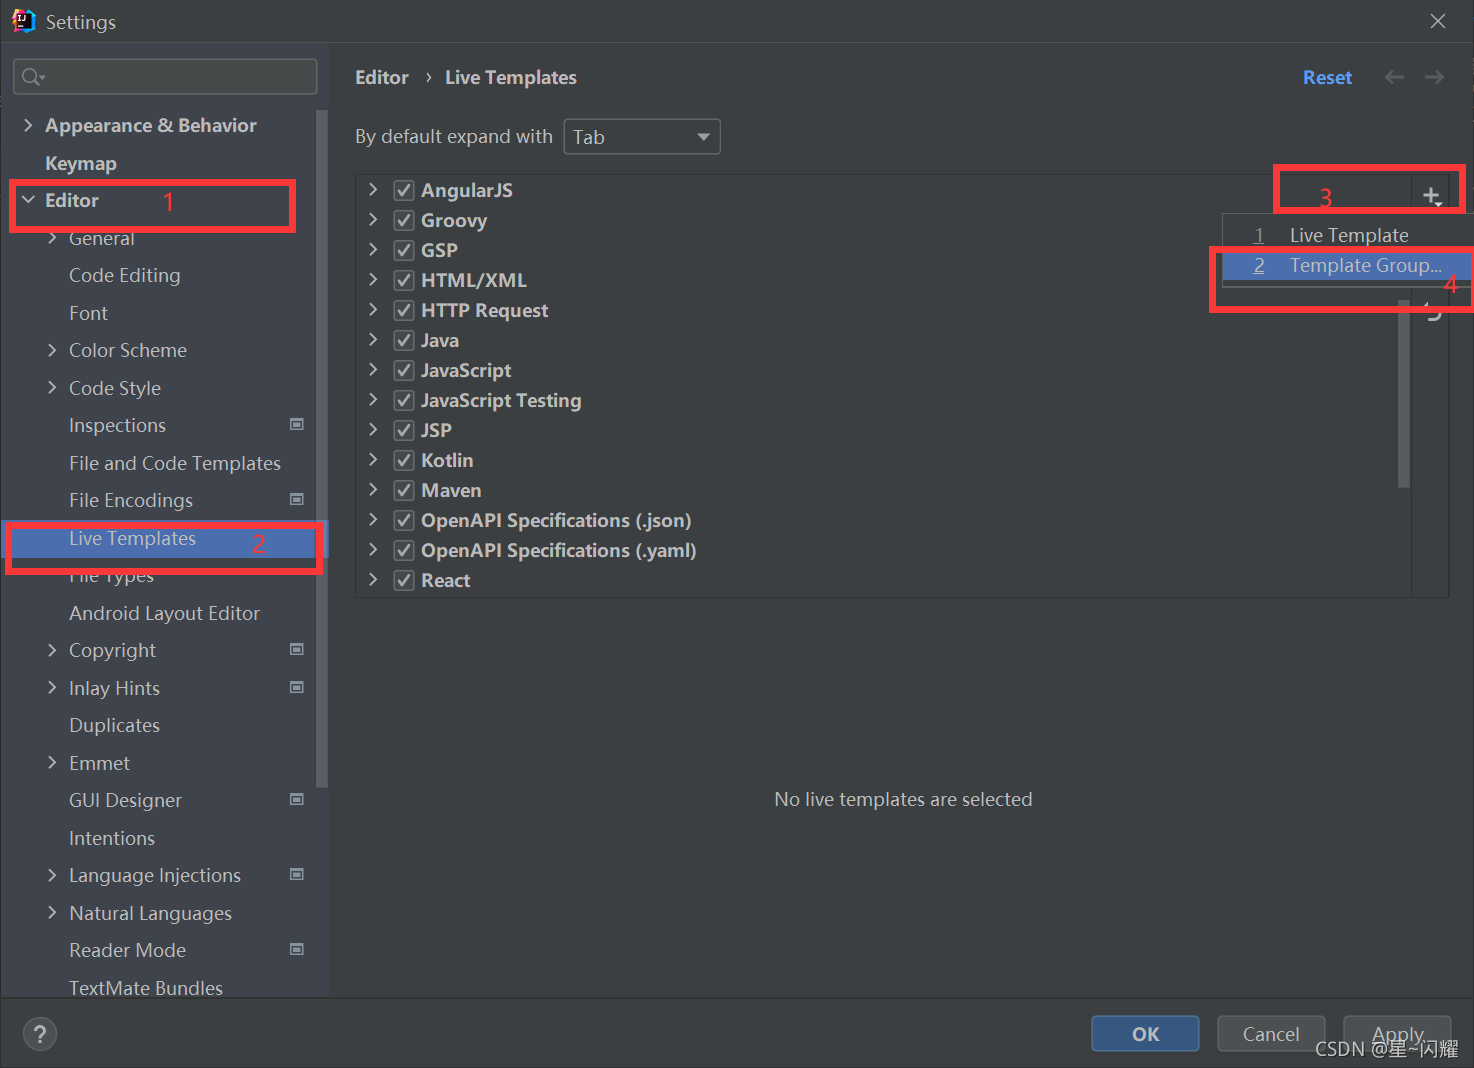The height and width of the screenshot is (1068, 1474).
Task: Click project-level icon next to GUI Designer
Action: point(297,799)
